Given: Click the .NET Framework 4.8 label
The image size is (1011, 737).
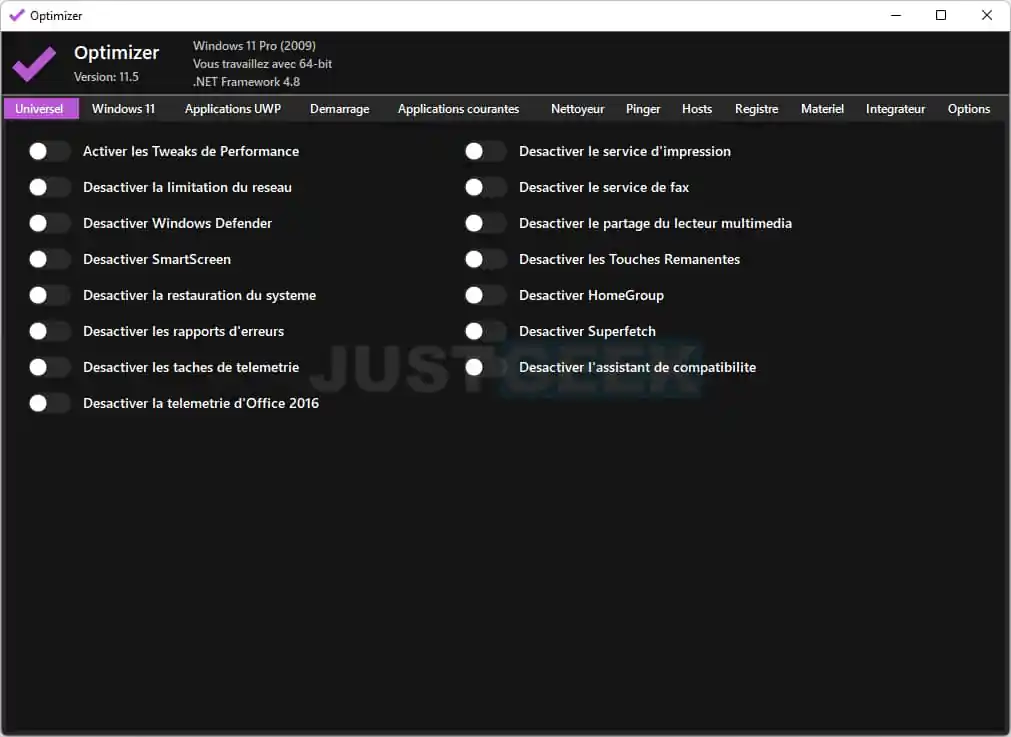Looking at the screenshot, I should pos(246,82).
